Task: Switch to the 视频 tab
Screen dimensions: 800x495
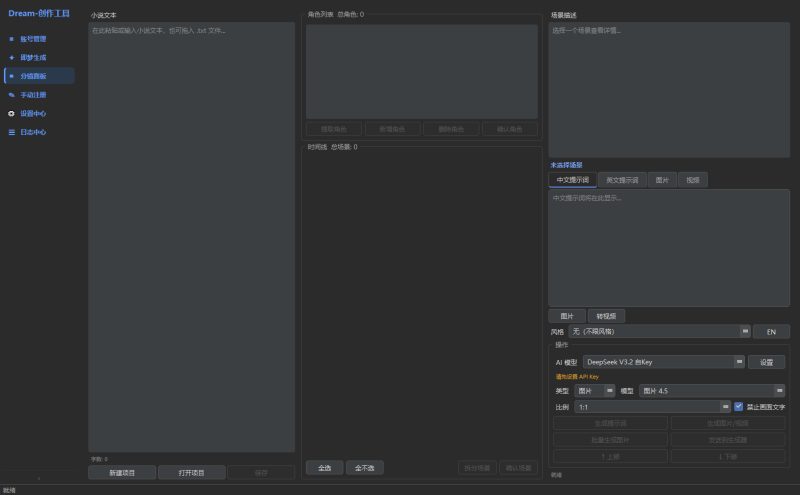Action: (x=693, y=180)
